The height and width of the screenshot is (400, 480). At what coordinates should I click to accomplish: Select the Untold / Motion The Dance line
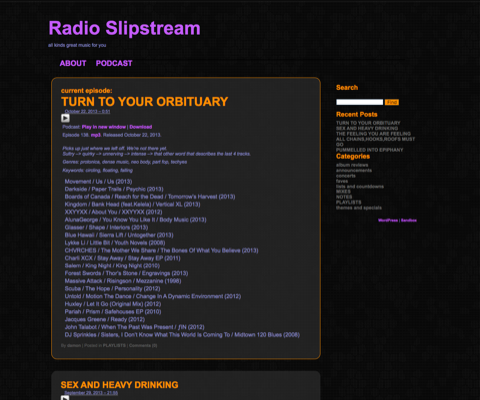153,297
